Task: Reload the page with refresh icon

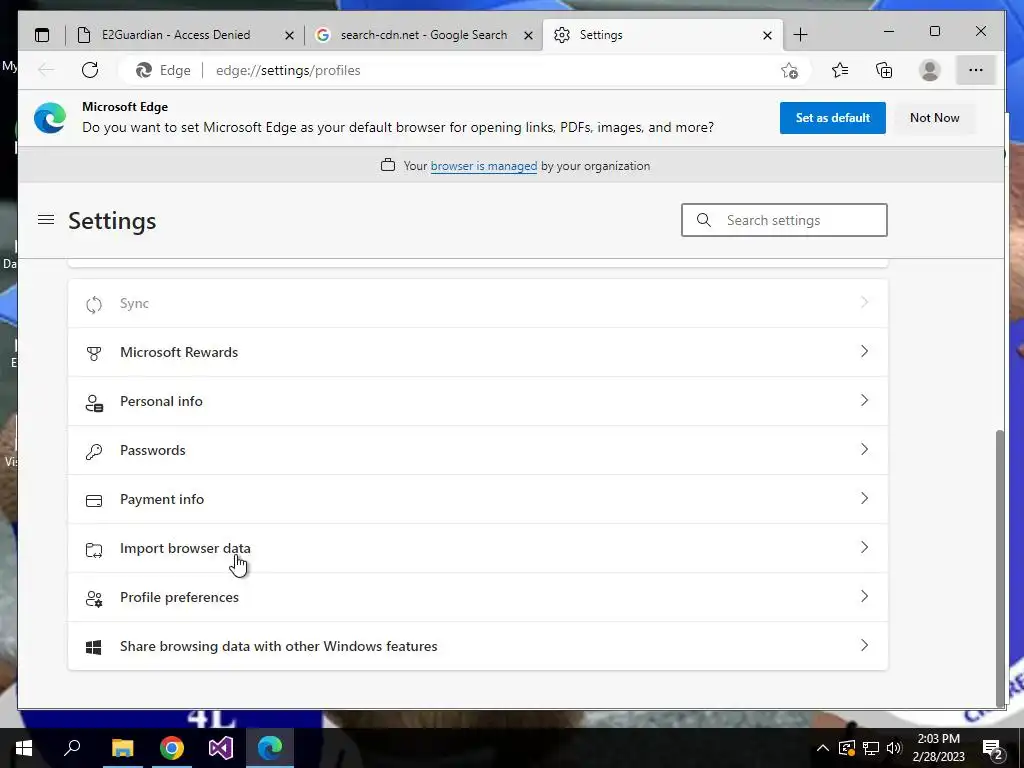Action: pos(90,70)
